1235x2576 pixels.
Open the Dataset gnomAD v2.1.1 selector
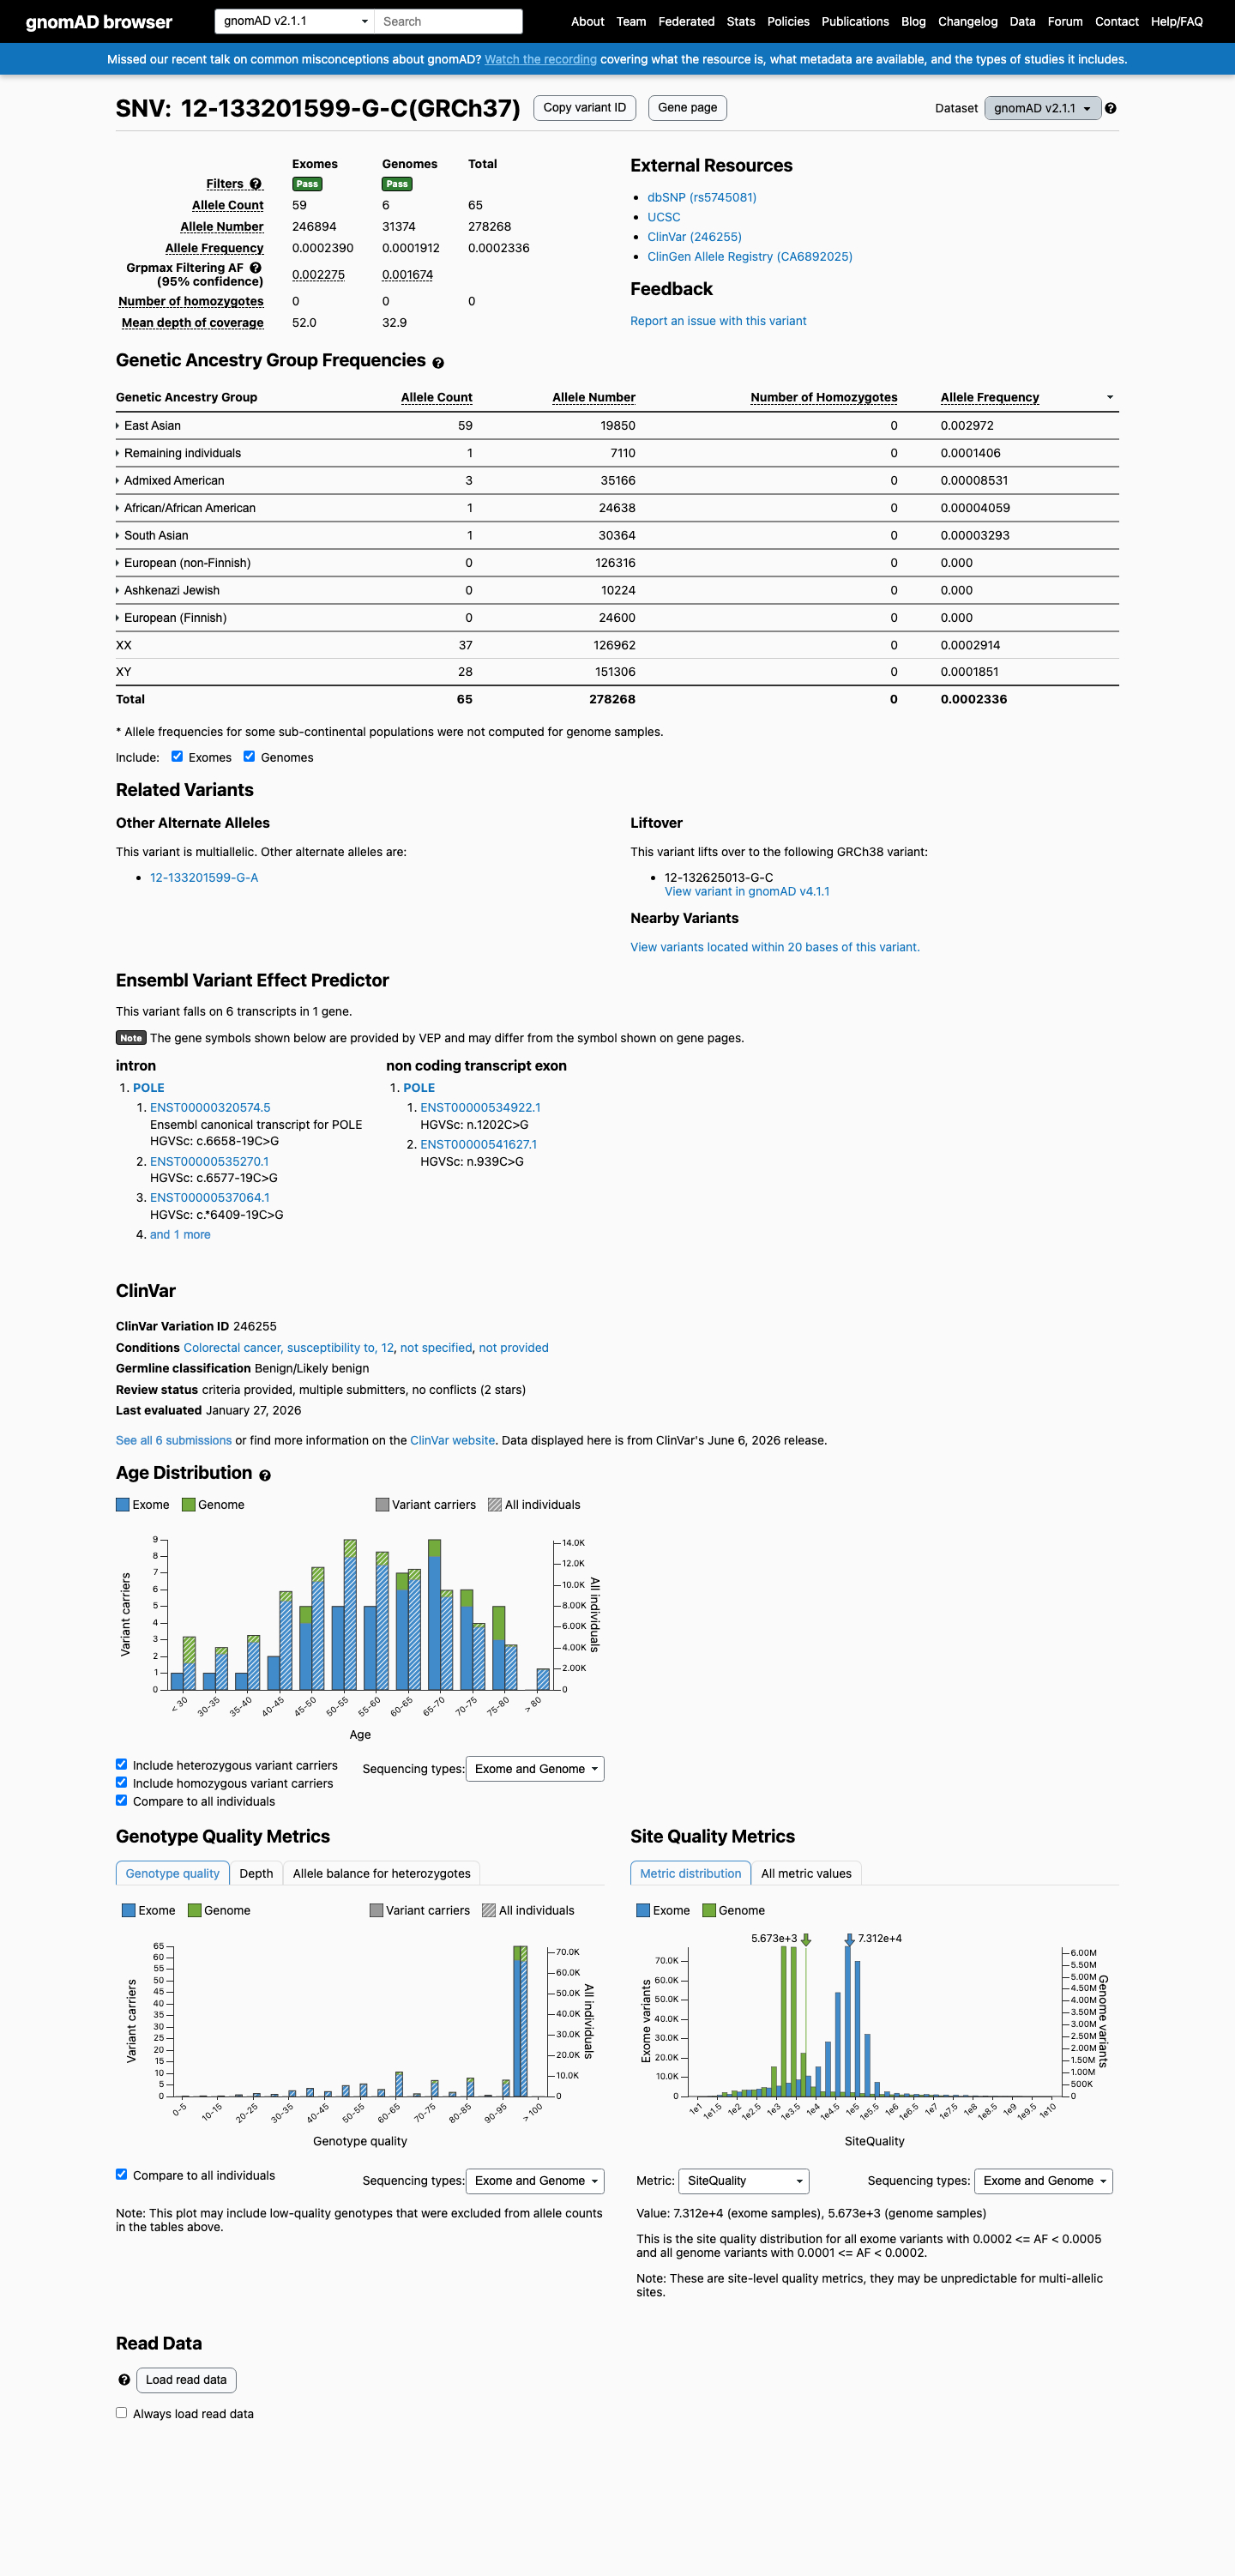coord(1042,108)
